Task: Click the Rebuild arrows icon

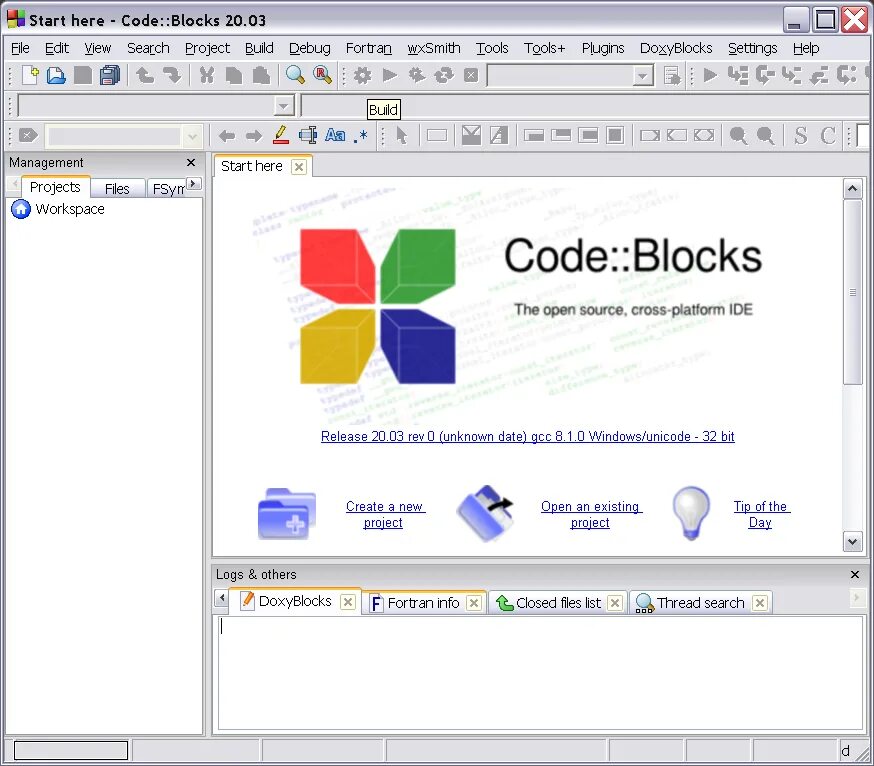Action: 444,75
